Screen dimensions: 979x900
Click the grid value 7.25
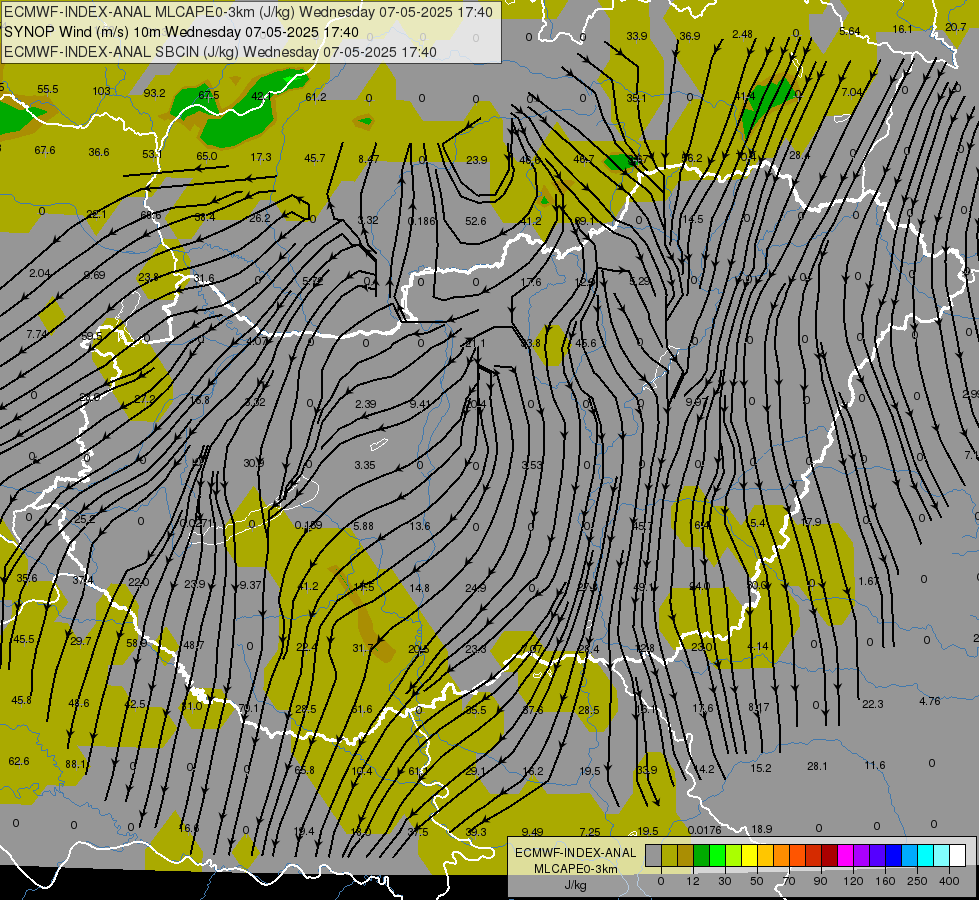tap(590, 831)
